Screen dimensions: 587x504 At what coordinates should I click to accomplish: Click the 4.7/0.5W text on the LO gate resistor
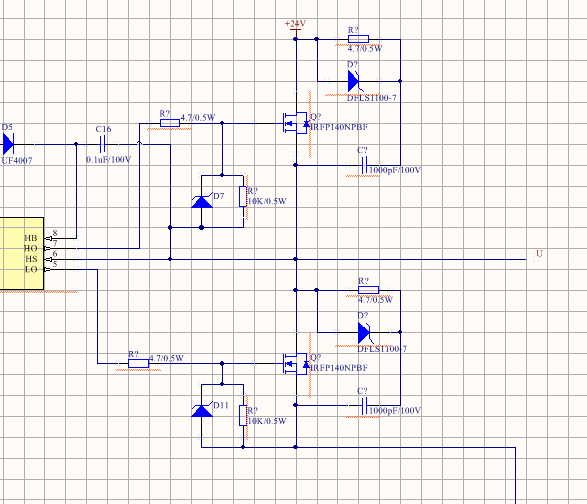click(x=167, y=358)
